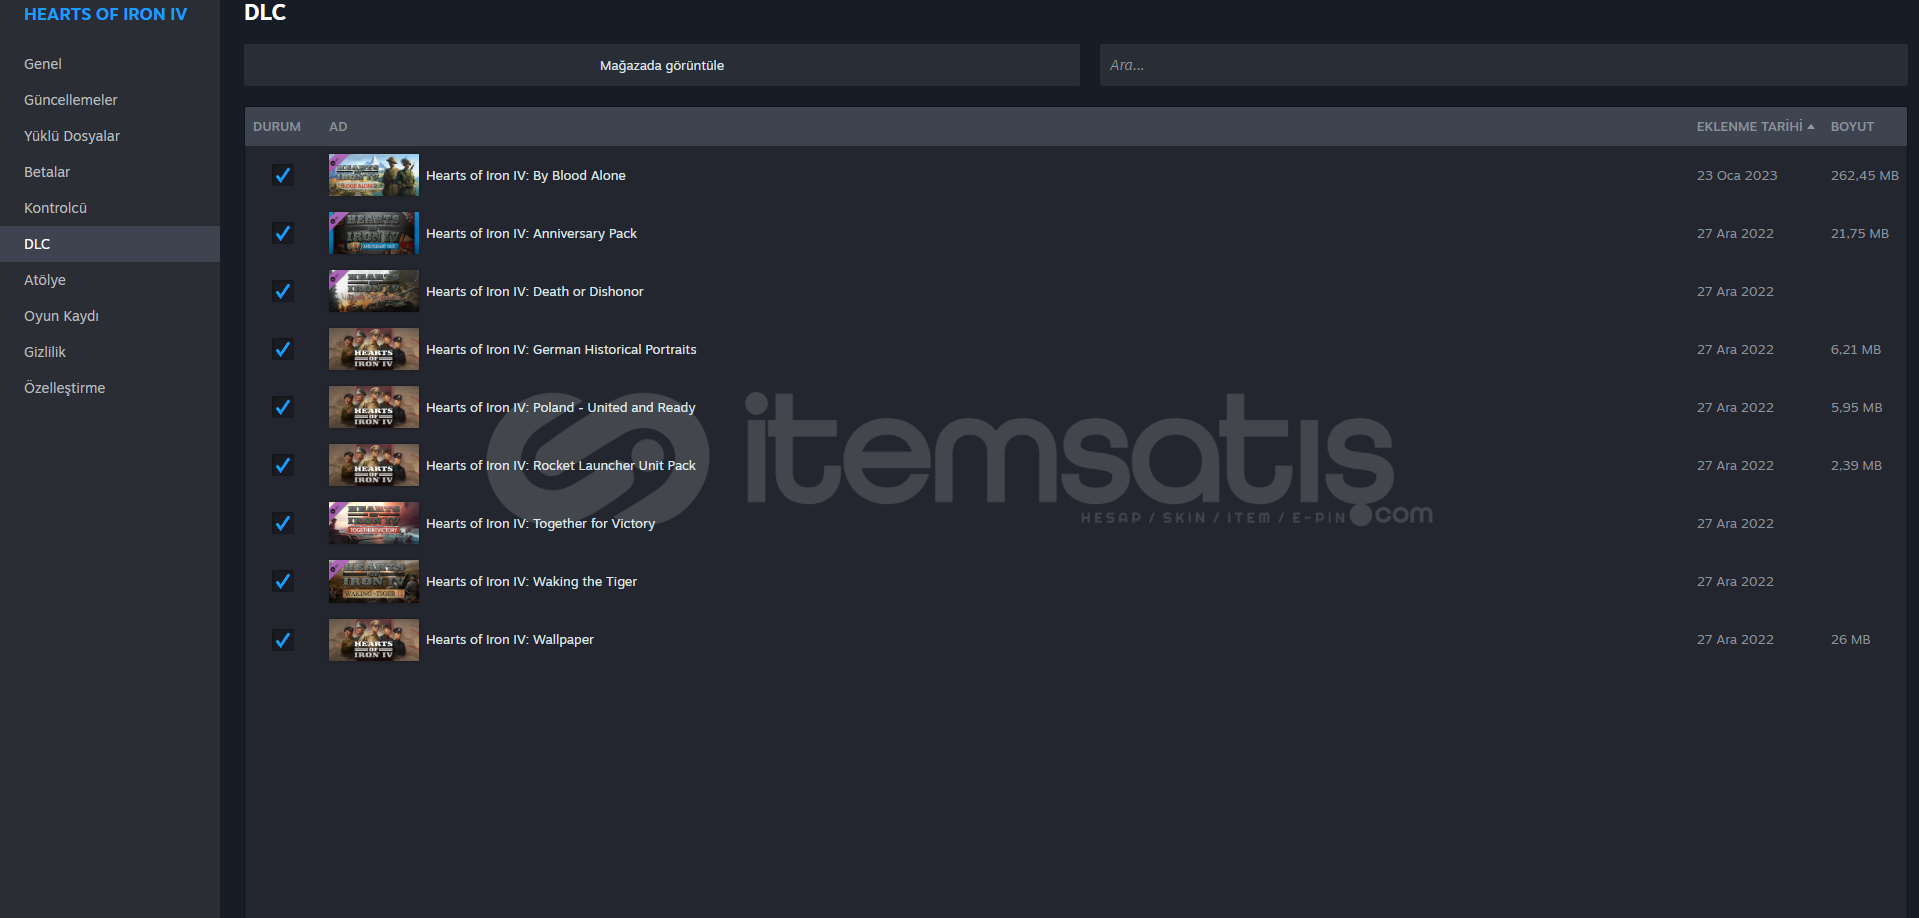Viewport: 1919px width, 918px height.
Task: Uncheck the By Blood Alone DLC checkbox
Action: tap(283, 175)
